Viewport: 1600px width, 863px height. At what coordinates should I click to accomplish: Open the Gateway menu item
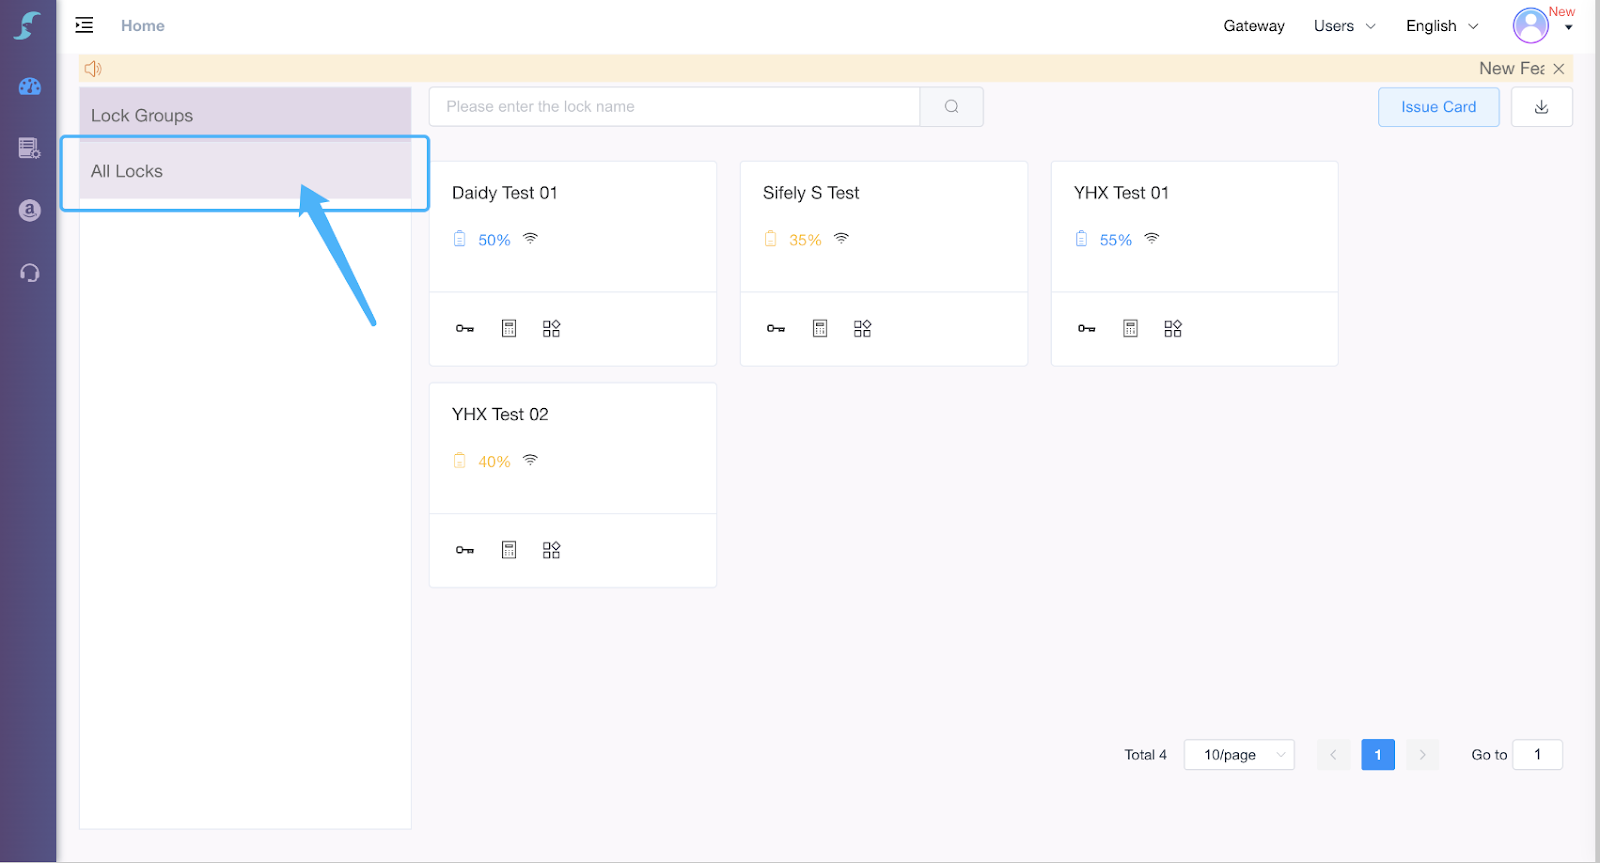pyautogui.click(x=1254, y=26)
